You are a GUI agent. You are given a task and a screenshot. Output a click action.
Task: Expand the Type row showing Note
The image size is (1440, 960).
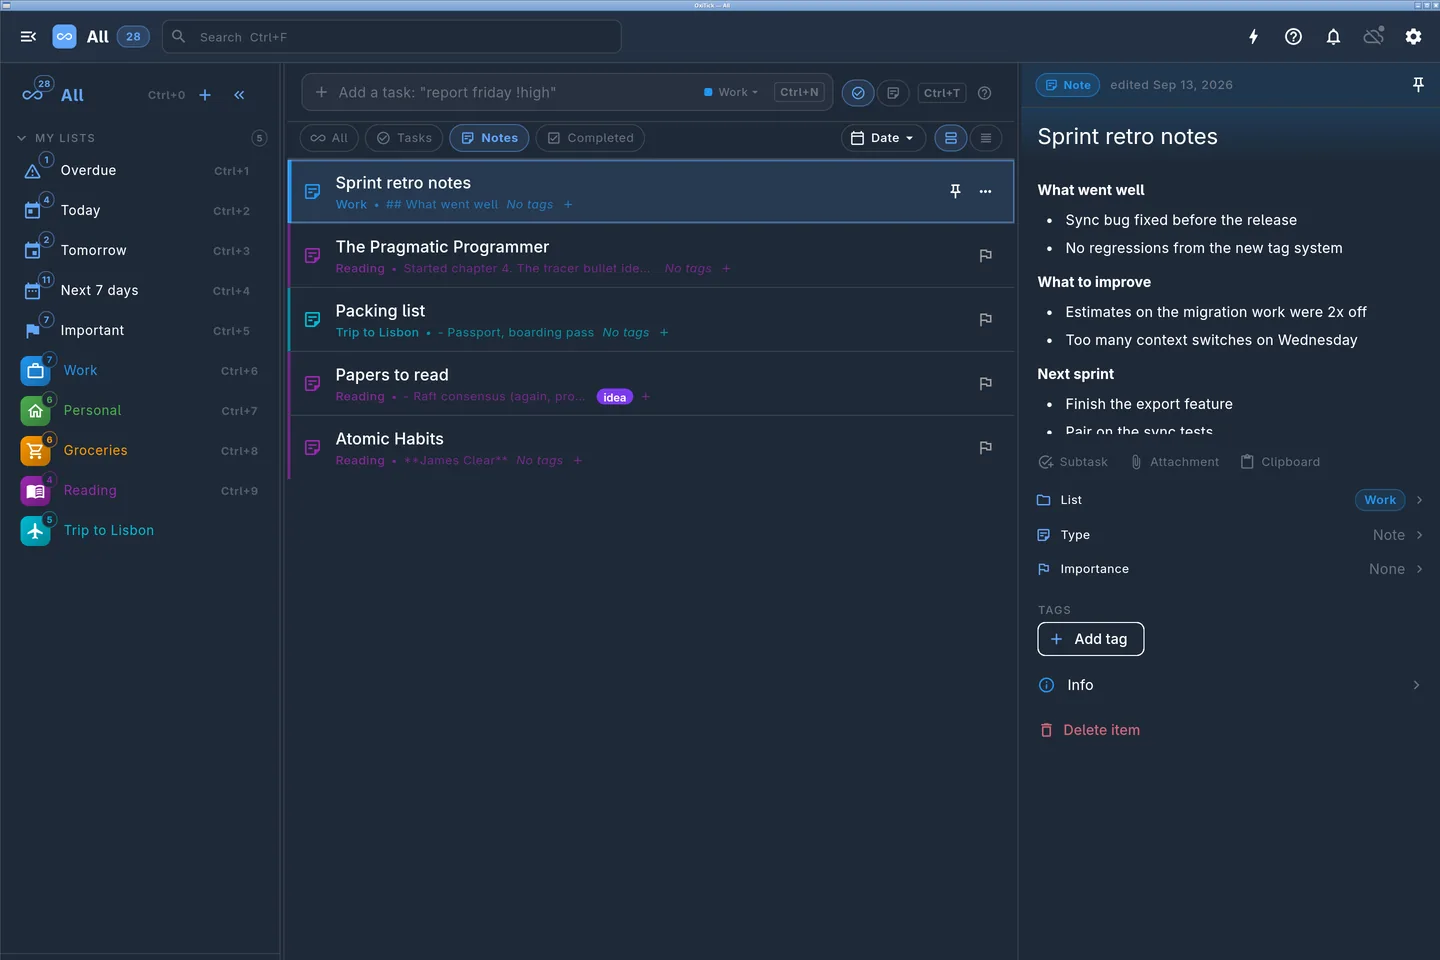coord(1229,535)
